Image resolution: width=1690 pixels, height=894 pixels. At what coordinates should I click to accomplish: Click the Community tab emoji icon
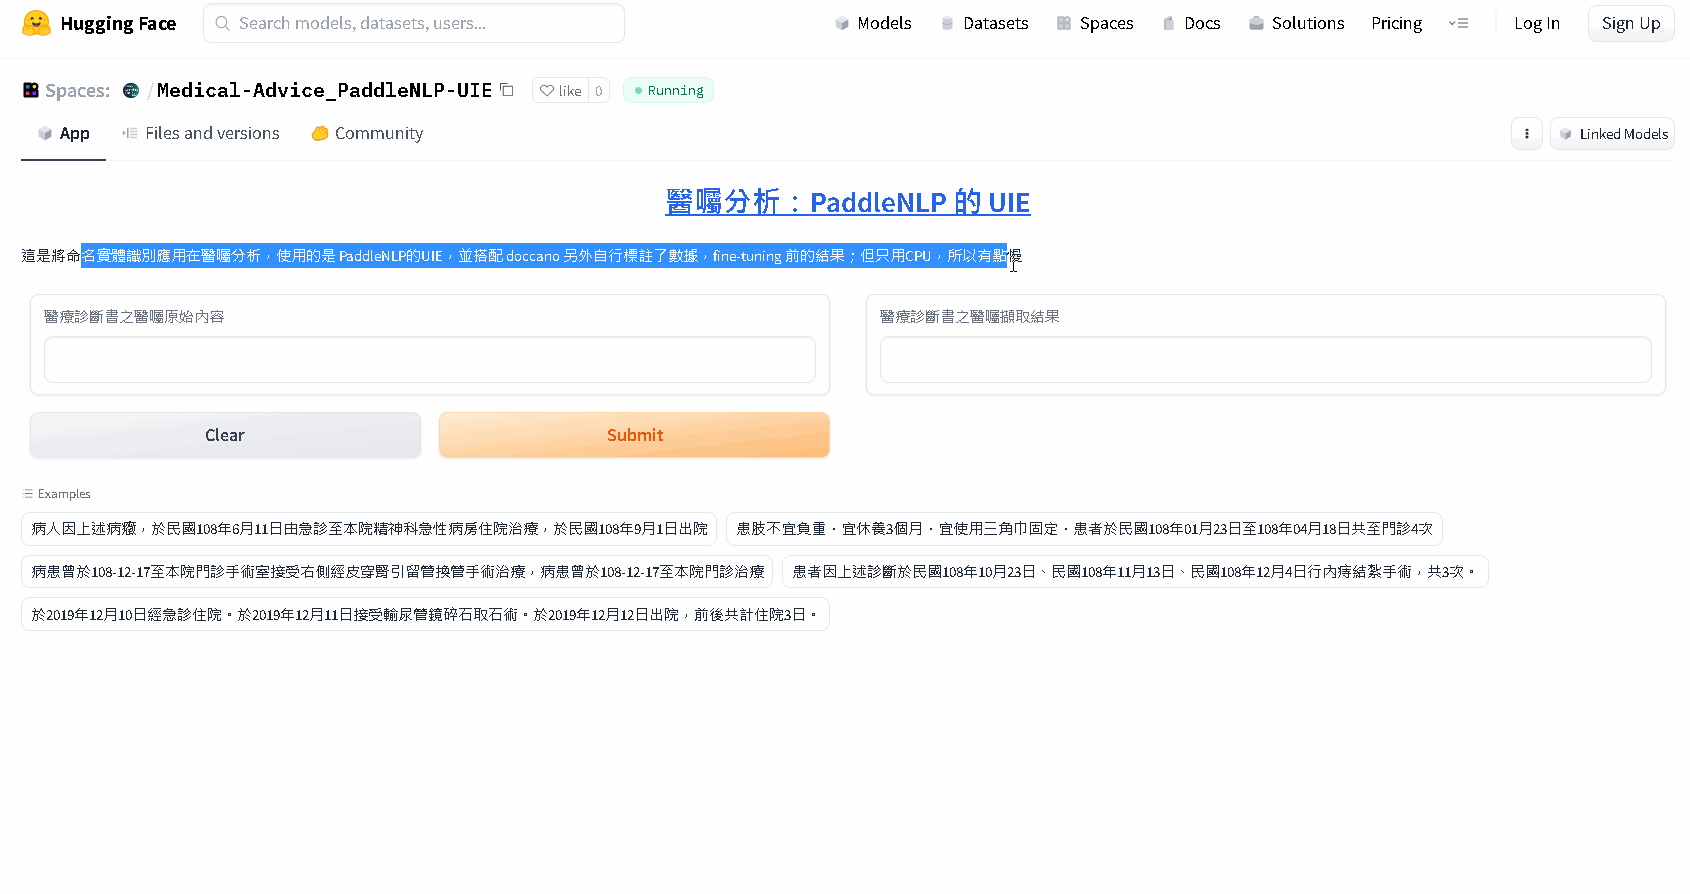pyautogui.click(x=320, y=133)
